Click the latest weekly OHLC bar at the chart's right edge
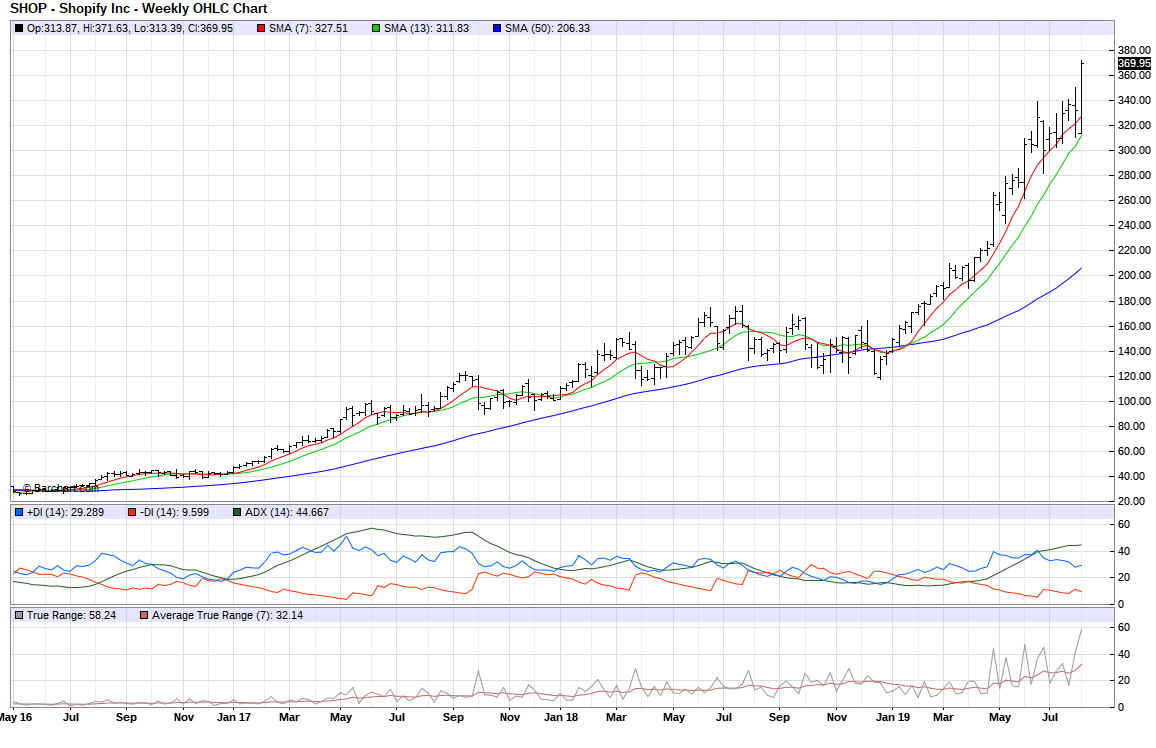Image resolution: width=1156 pixels, height=748 pixels. tap(1082, 98)
